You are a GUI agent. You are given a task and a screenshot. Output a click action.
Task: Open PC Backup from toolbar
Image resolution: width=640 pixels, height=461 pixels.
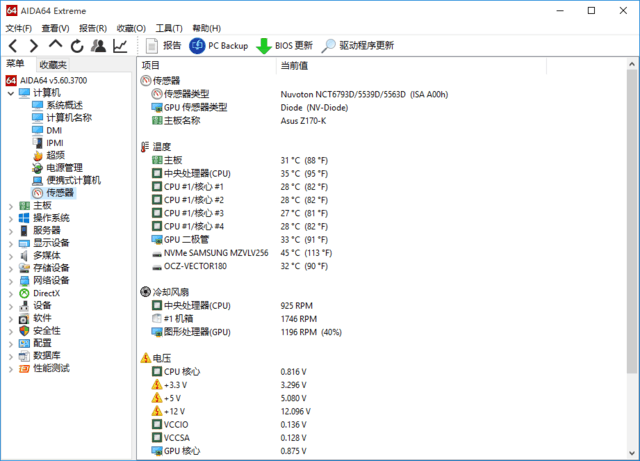[x=218, y=45]
